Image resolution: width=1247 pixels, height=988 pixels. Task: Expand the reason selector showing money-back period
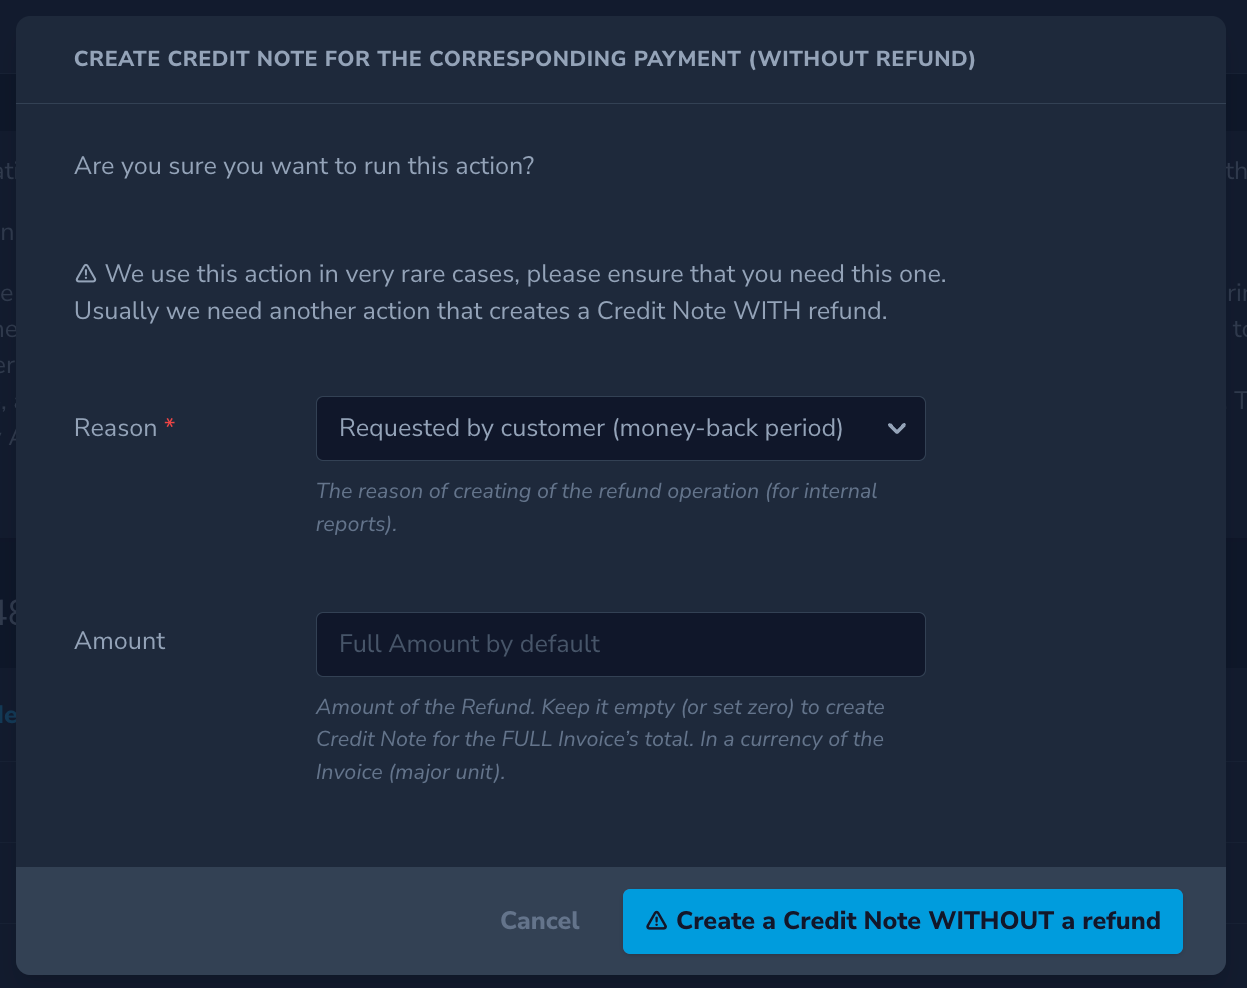coord(620,428)
